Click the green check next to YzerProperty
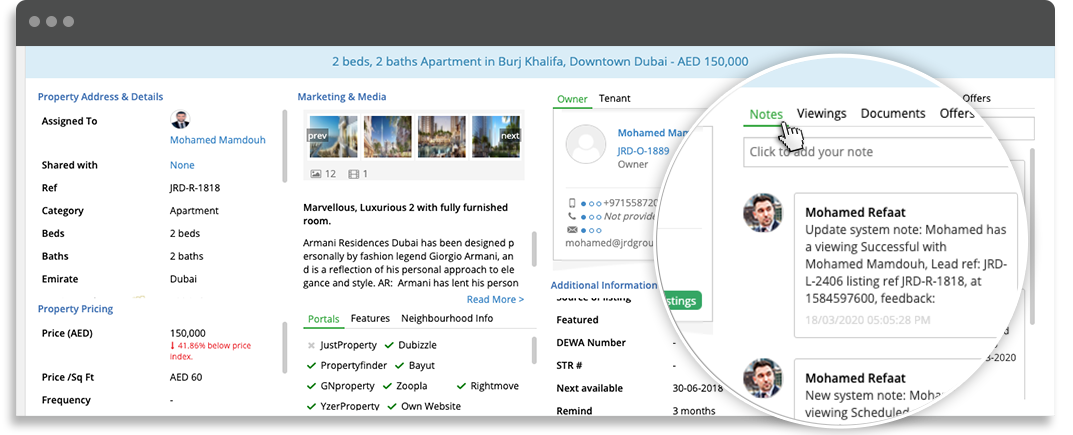 click(x=311, y=406)
